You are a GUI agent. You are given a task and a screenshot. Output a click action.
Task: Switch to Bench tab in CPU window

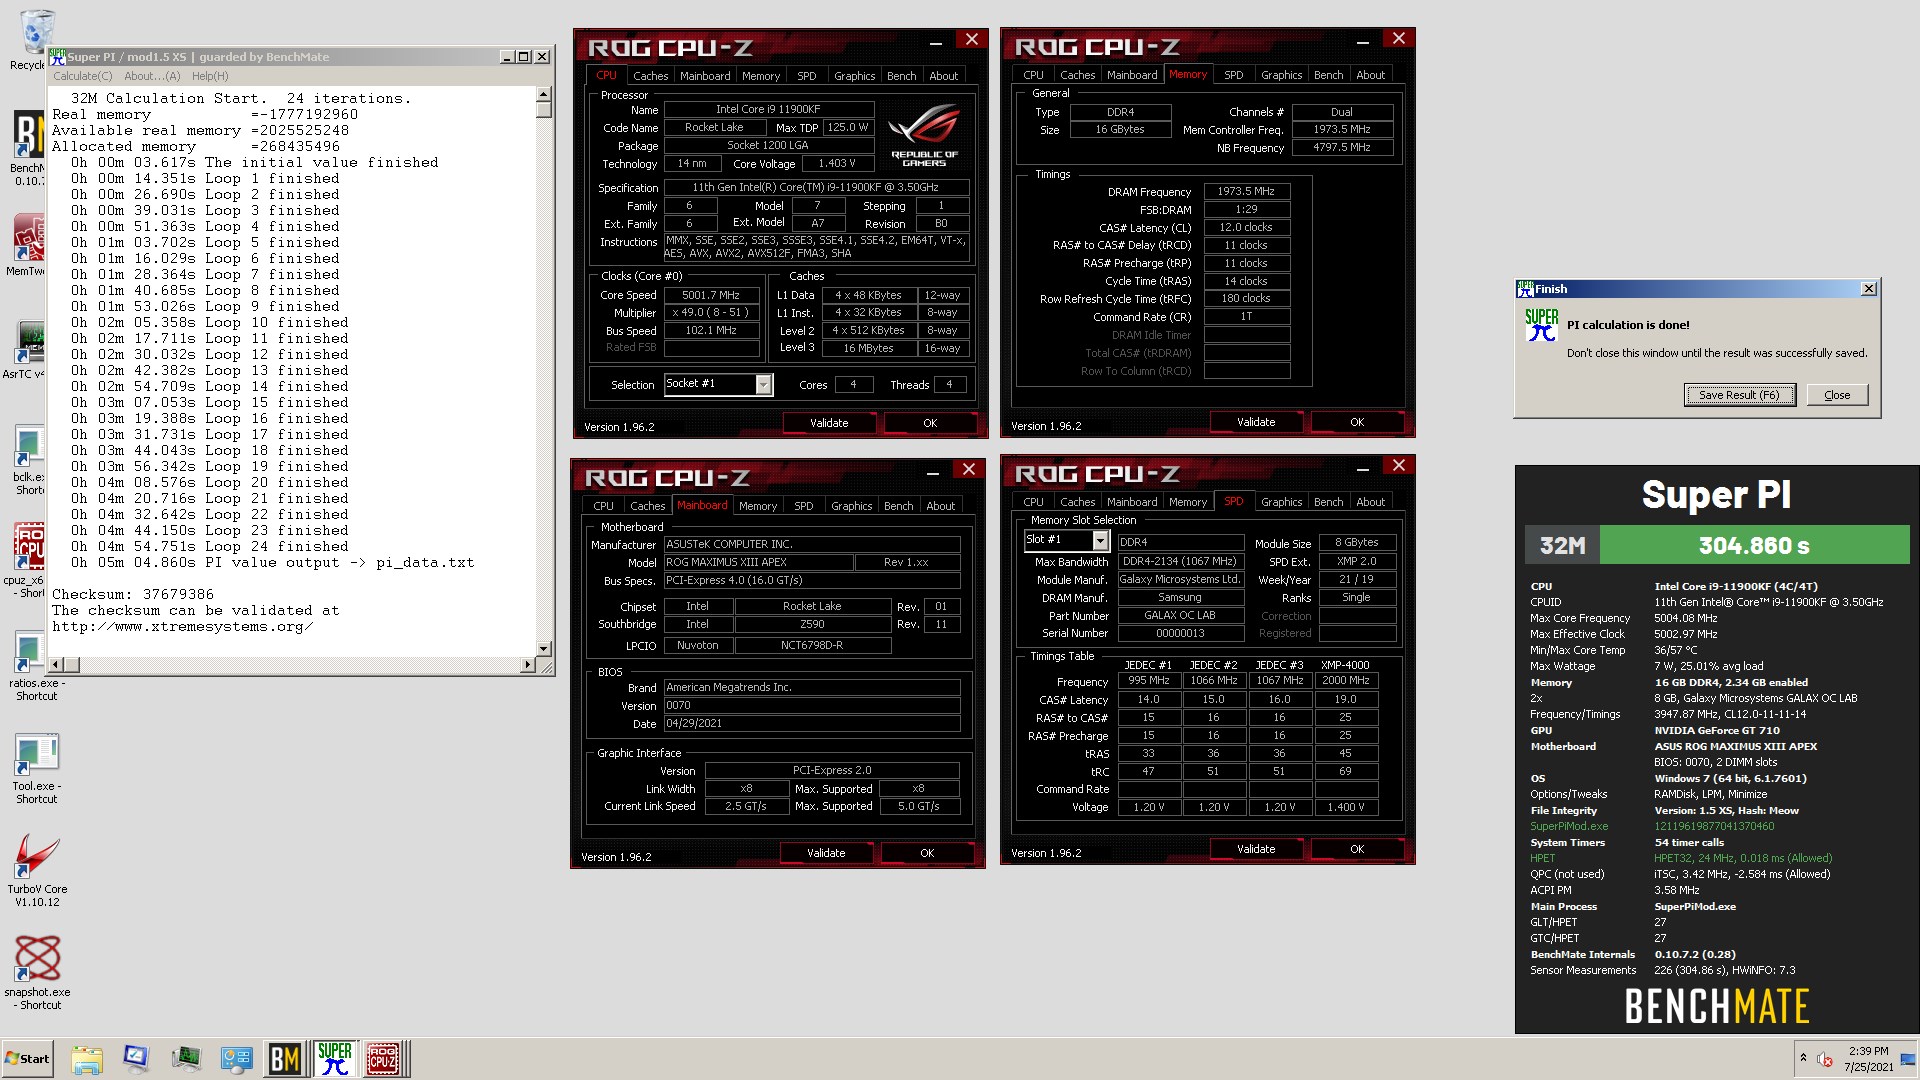901,76
